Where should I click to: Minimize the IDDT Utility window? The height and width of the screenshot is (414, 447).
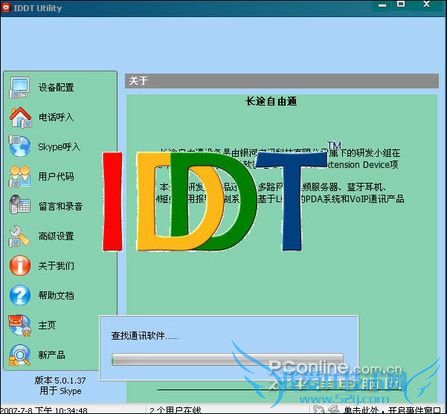coord(382,5)
